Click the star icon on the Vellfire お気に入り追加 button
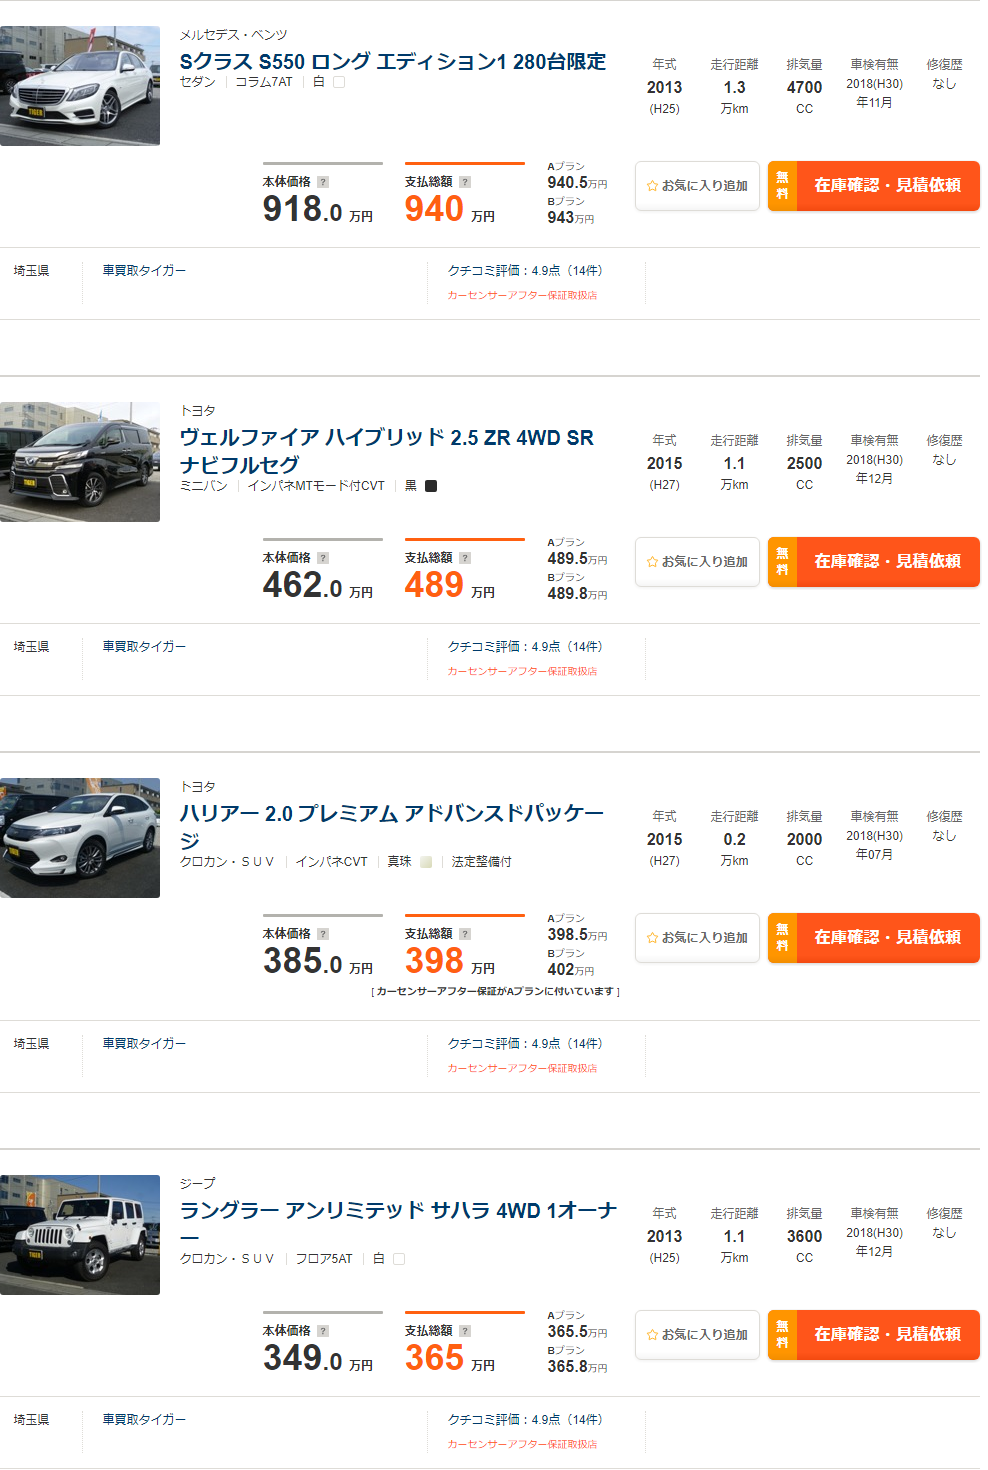 pos(652,561)
